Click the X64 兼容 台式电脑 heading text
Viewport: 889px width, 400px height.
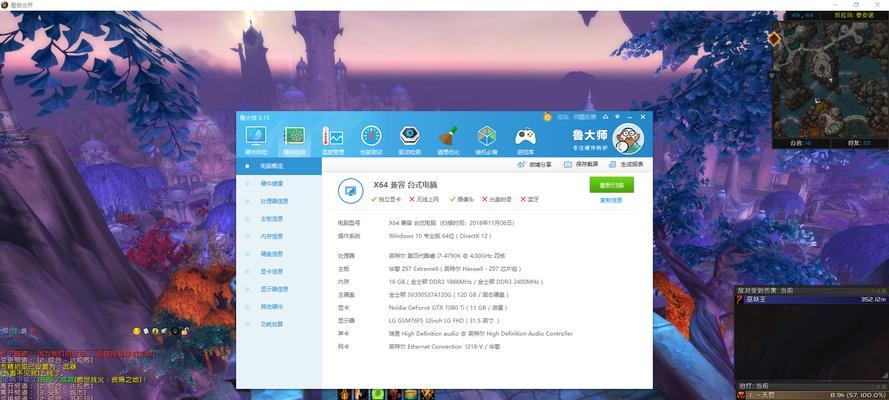(x=405, y=185)
